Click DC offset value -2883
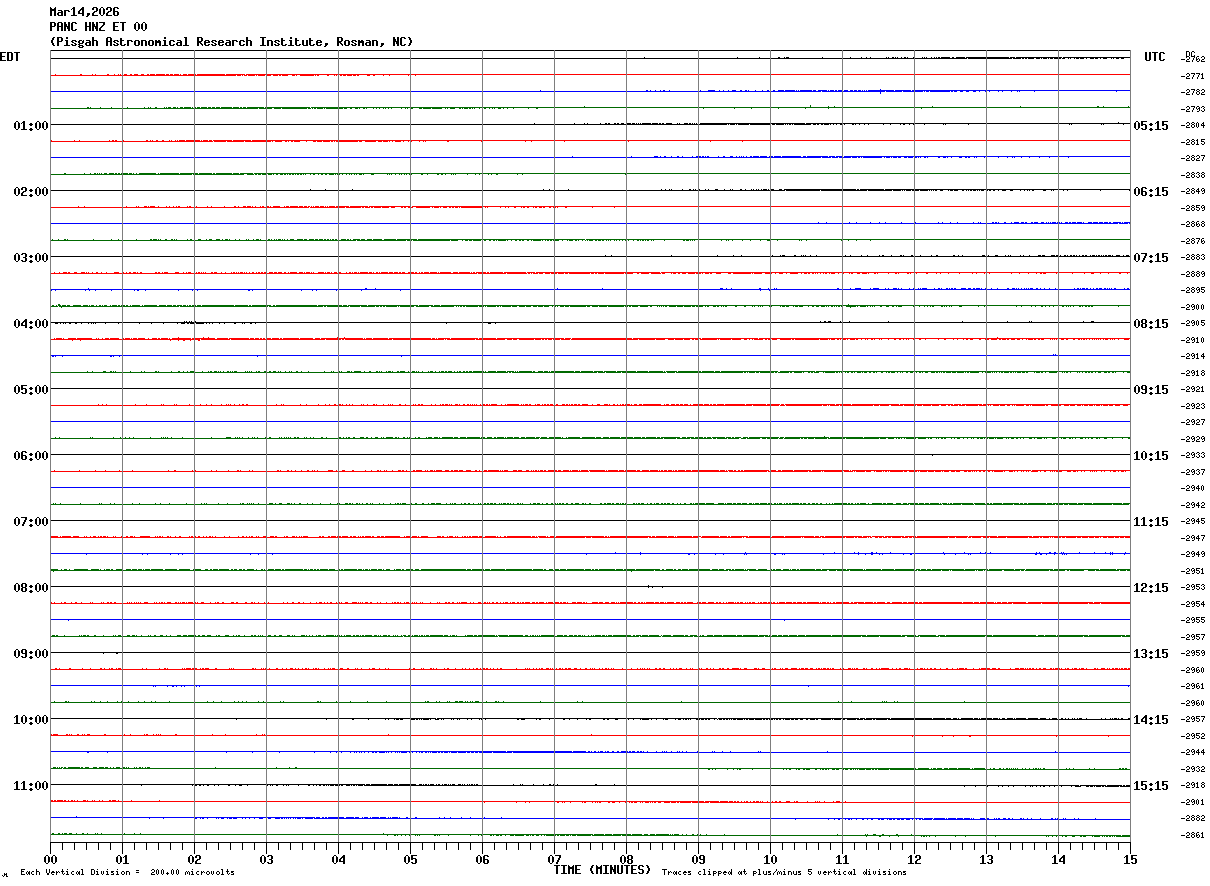Screen dimensions: 1210x886 (1193, 257)
